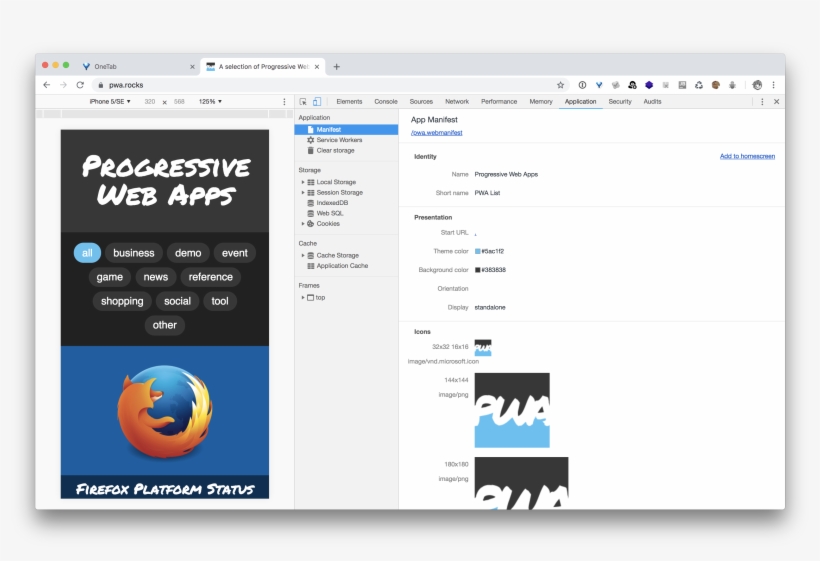Switch to the Elements tab
The image size is (820, 561).
pyautogui.click(x=349, y=101)
